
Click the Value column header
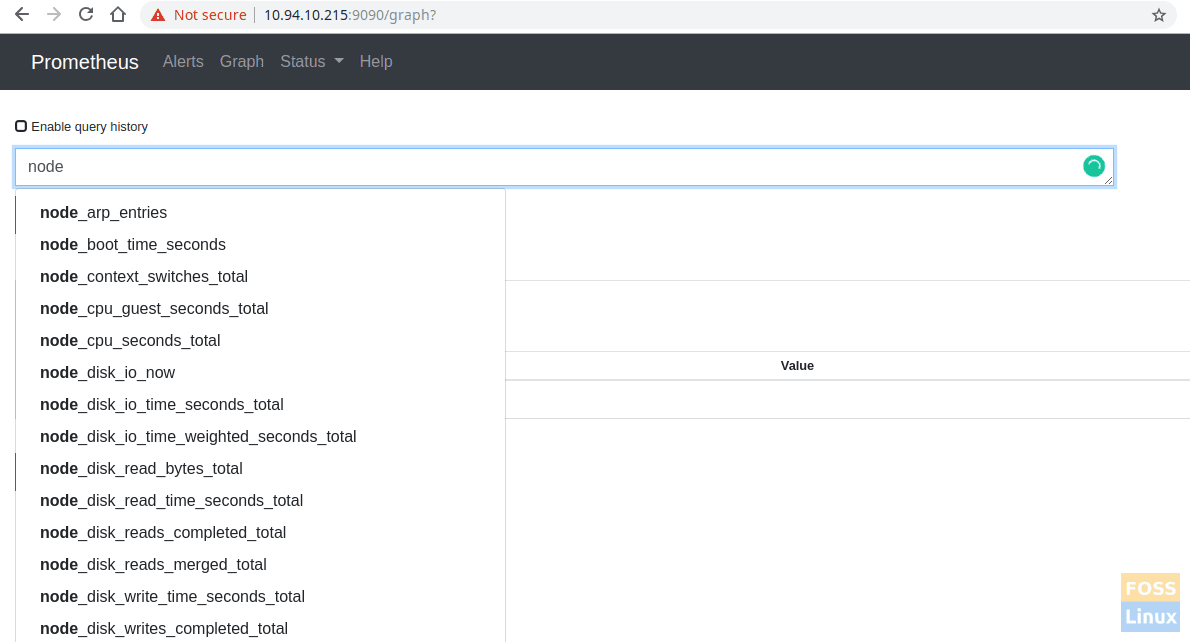coord(797,365)
